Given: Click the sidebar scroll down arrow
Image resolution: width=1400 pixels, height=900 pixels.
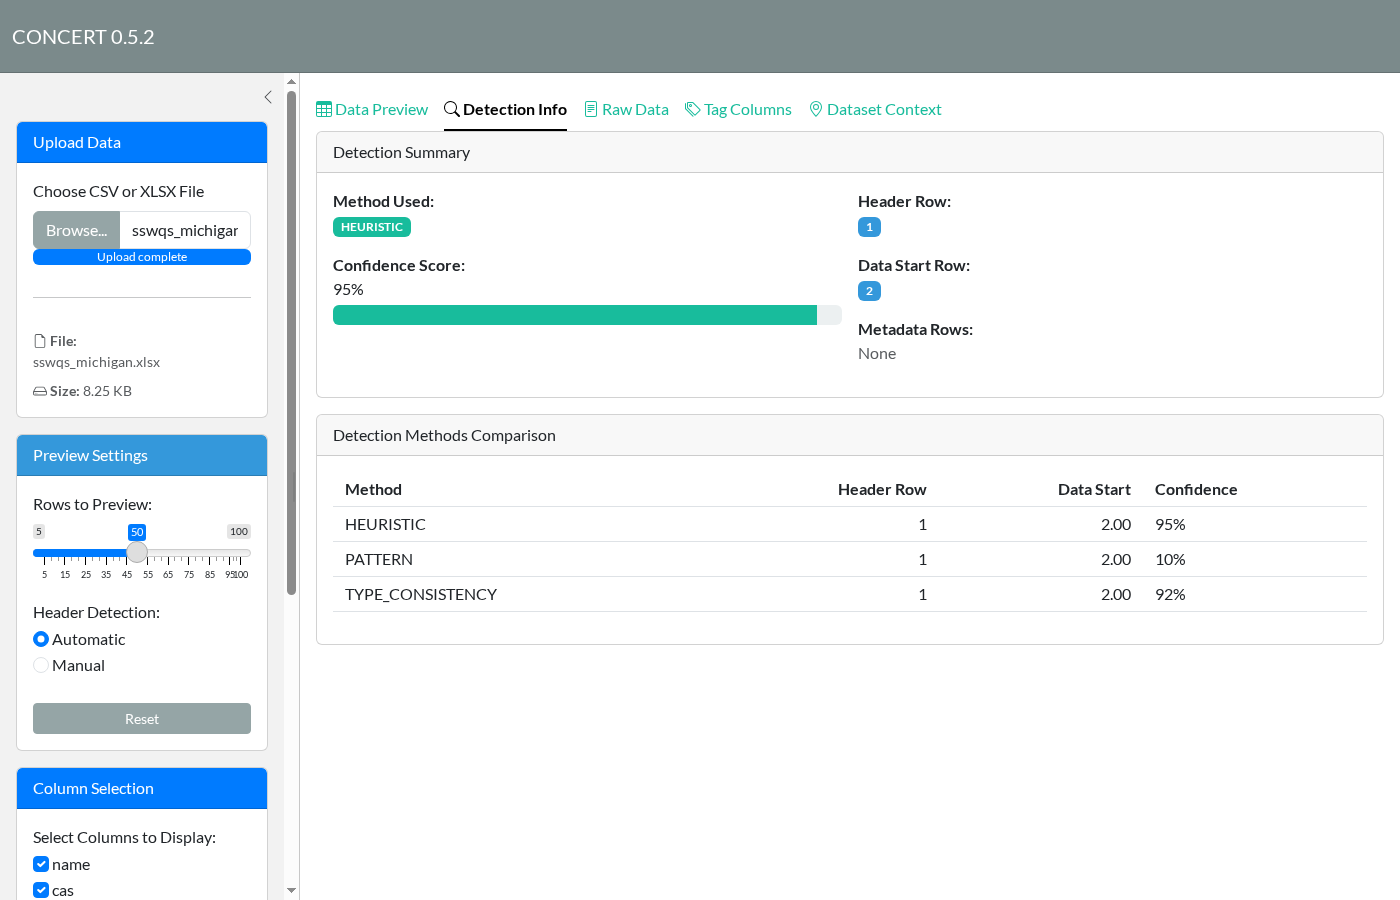Looking at the screenshot, I should pos(291,890).
